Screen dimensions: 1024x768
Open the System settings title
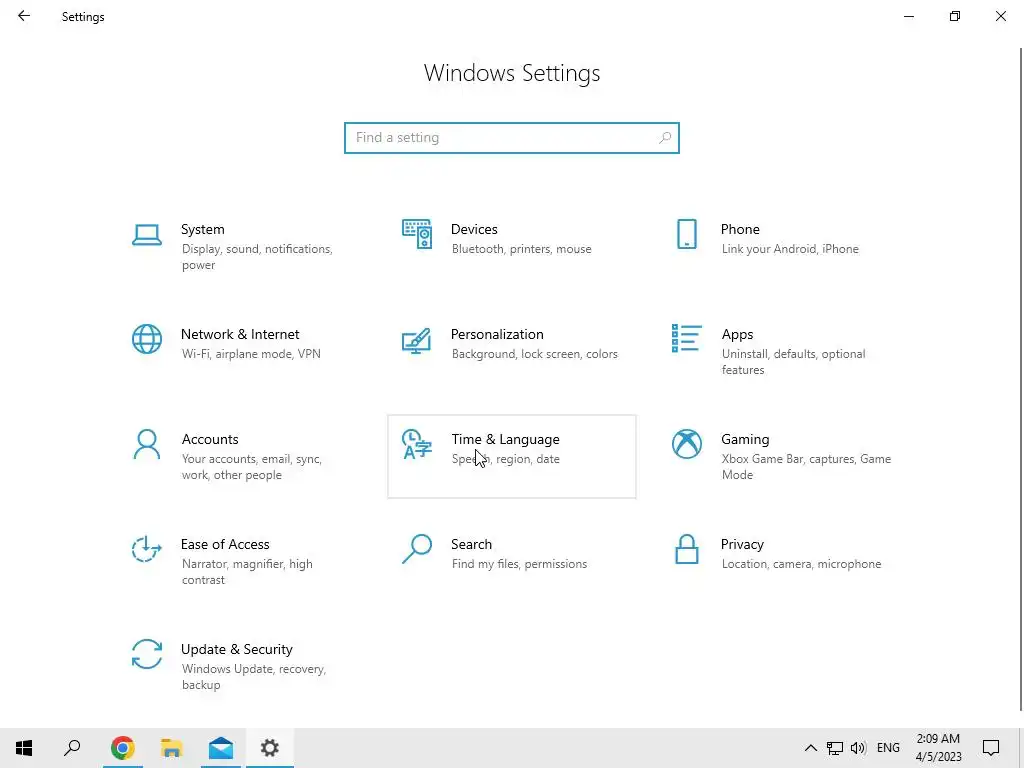pos(202,229)
